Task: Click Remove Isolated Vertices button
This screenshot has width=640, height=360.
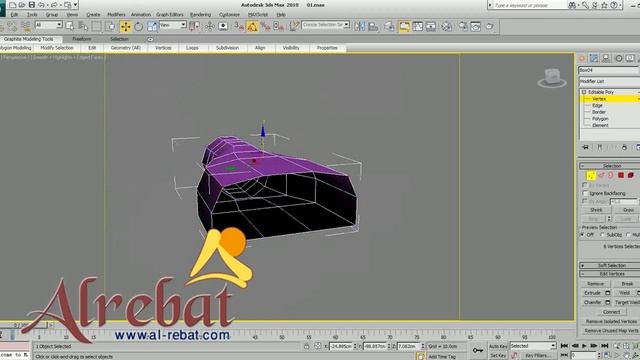Action: click(x=611, y=322)
